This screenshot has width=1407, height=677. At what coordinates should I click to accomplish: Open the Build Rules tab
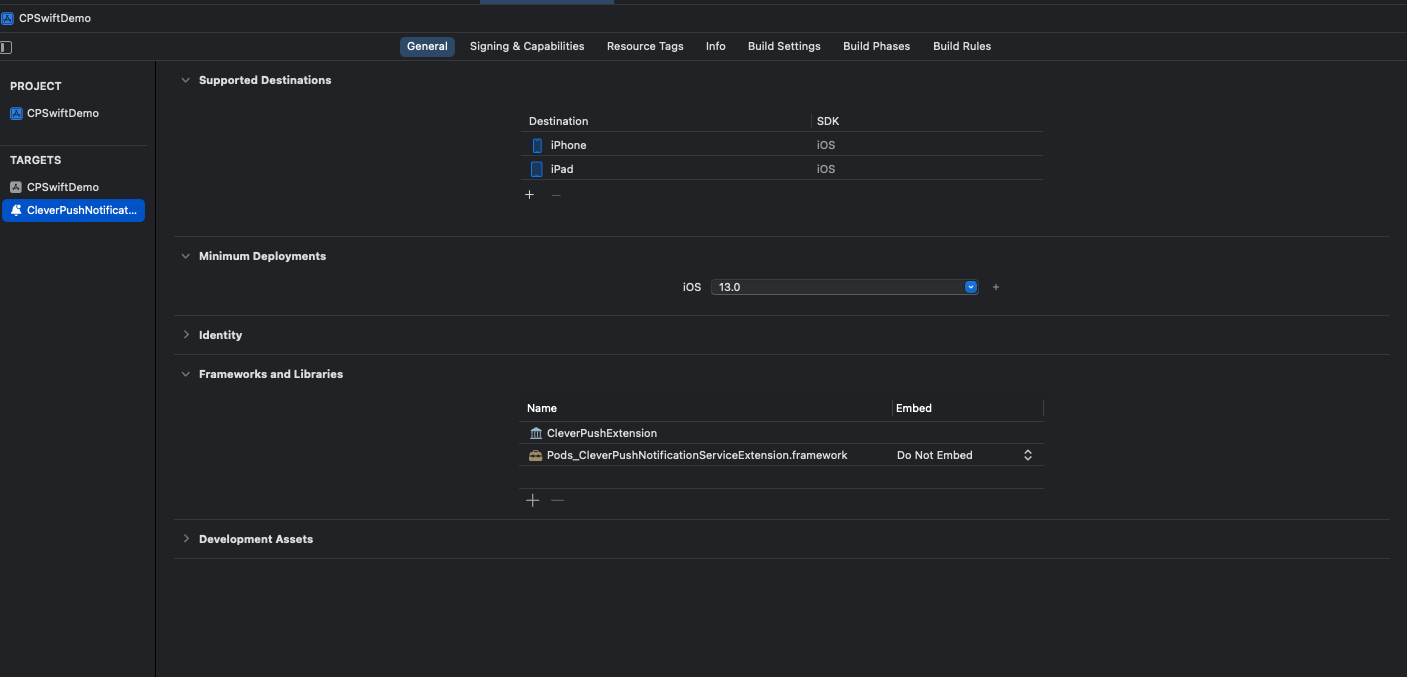[962, 46]
